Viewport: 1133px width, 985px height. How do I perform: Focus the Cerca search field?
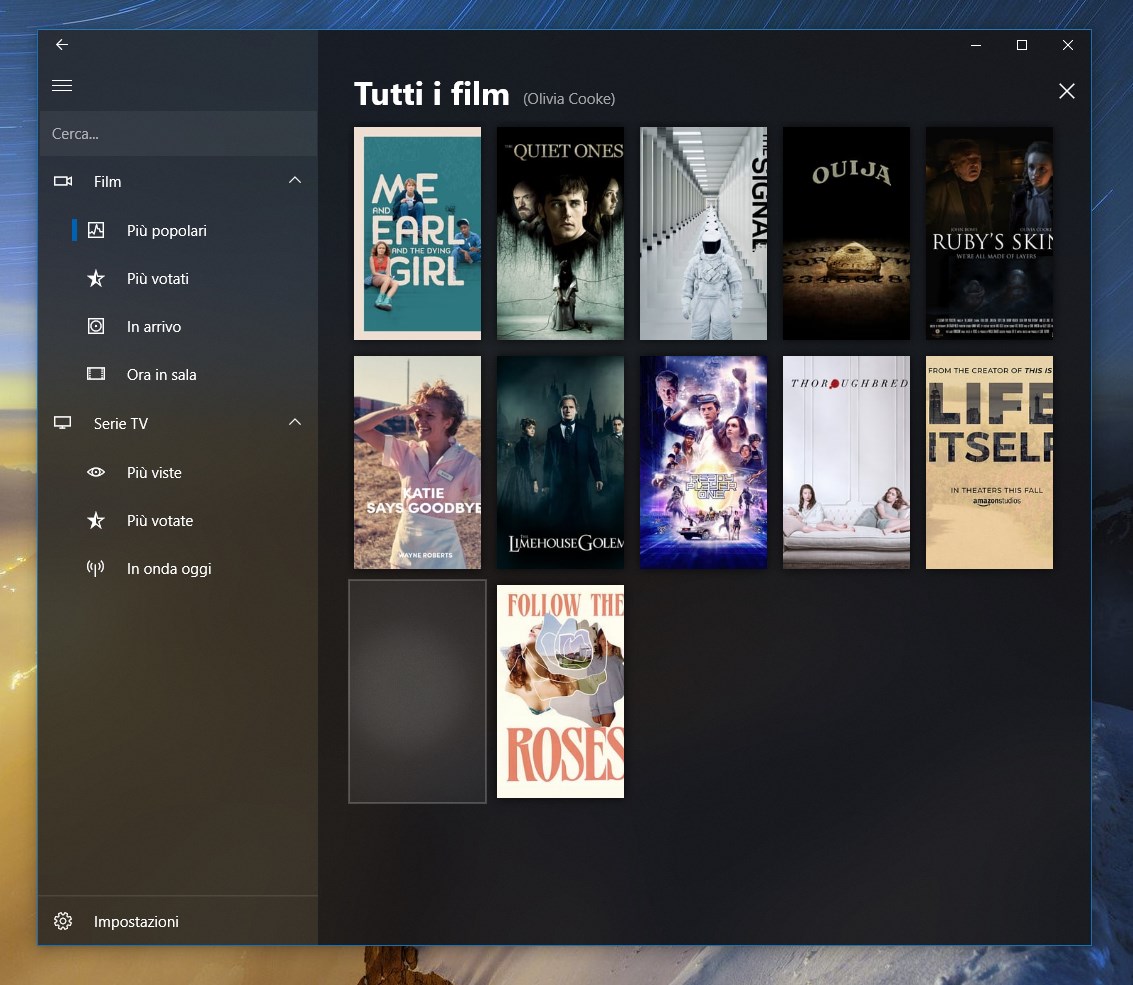tap(178, 134)
